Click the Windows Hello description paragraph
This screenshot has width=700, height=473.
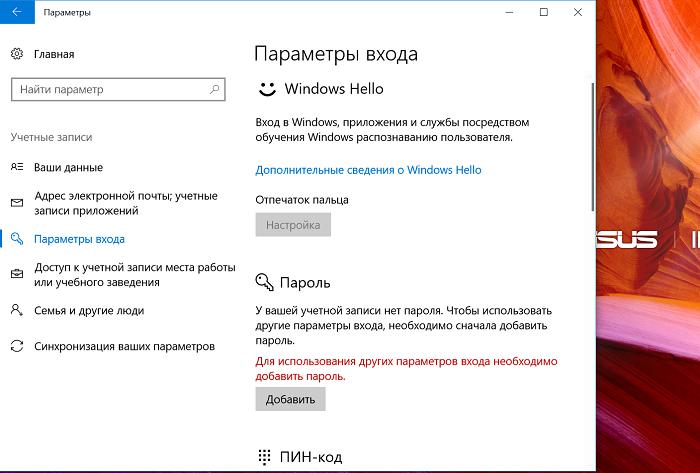(392, 129)
